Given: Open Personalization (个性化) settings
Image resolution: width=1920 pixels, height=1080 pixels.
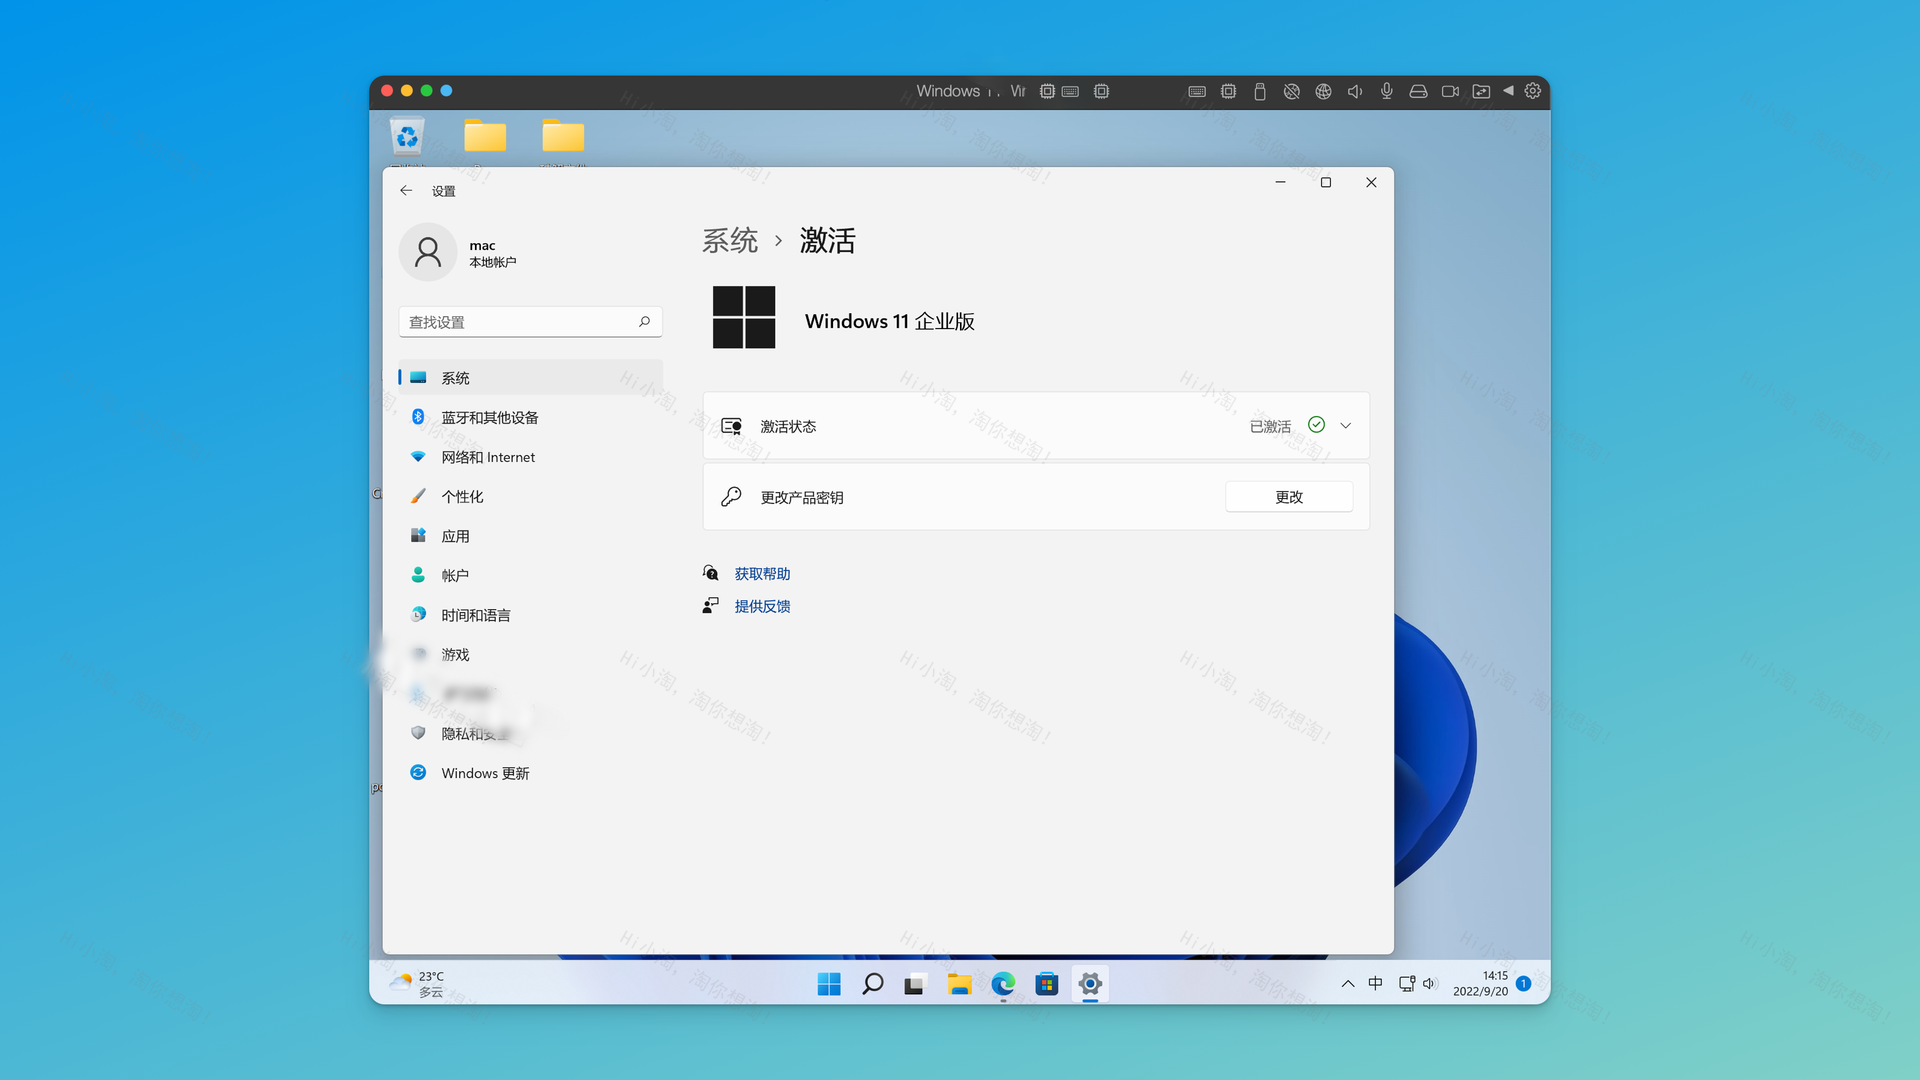Looking at the screenshot, I should click(x=530, y=496).
